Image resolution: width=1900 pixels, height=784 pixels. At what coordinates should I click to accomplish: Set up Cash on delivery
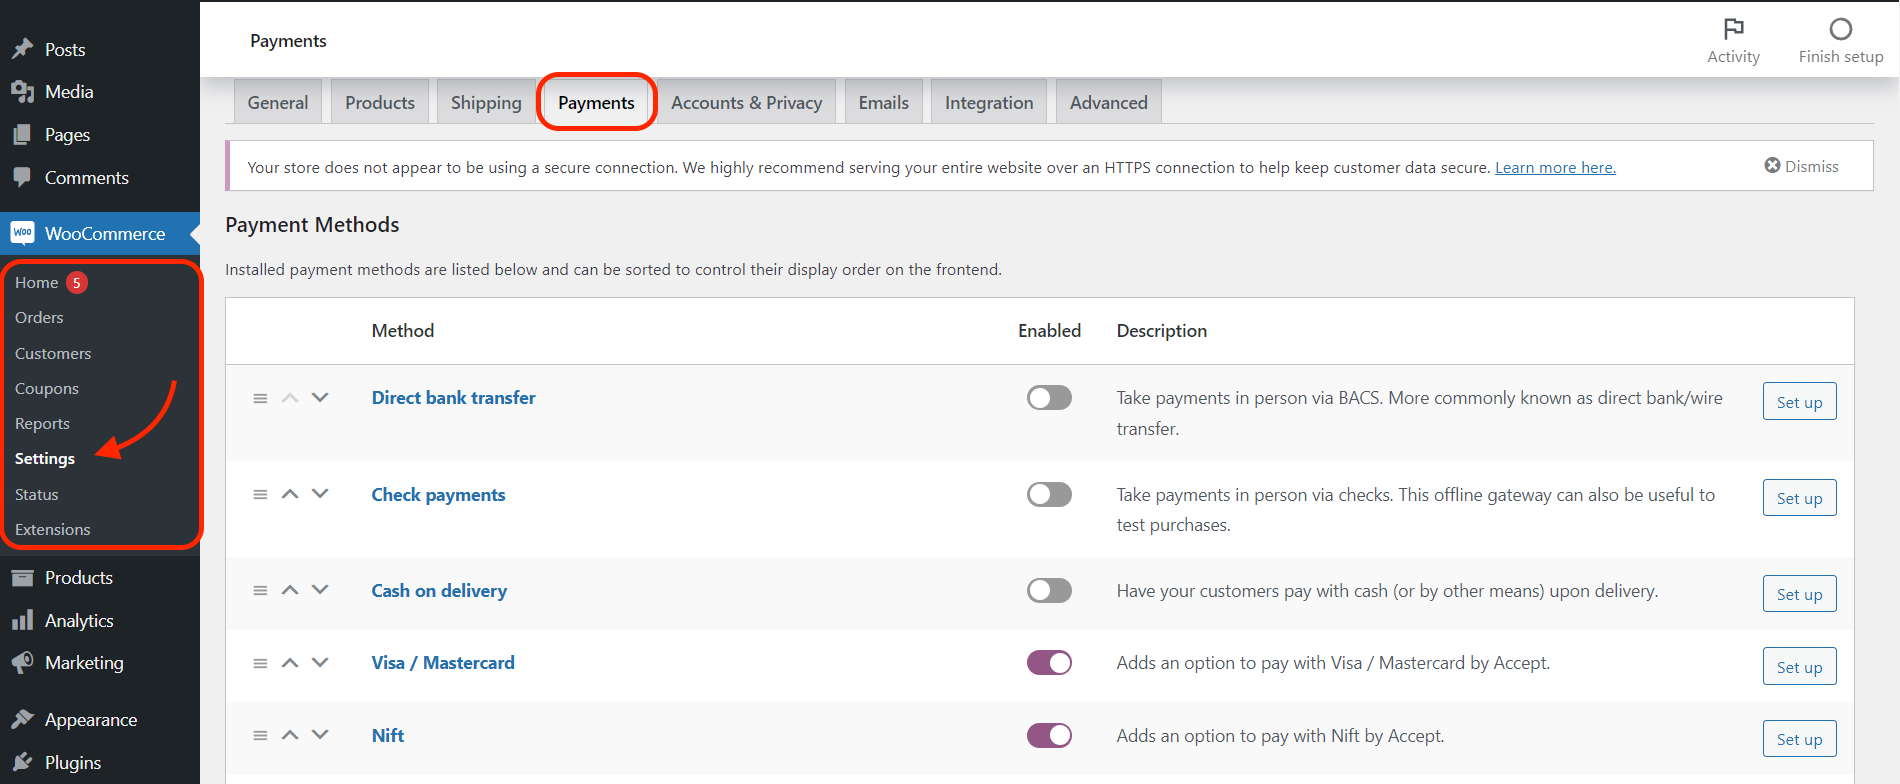point(1799,593)
